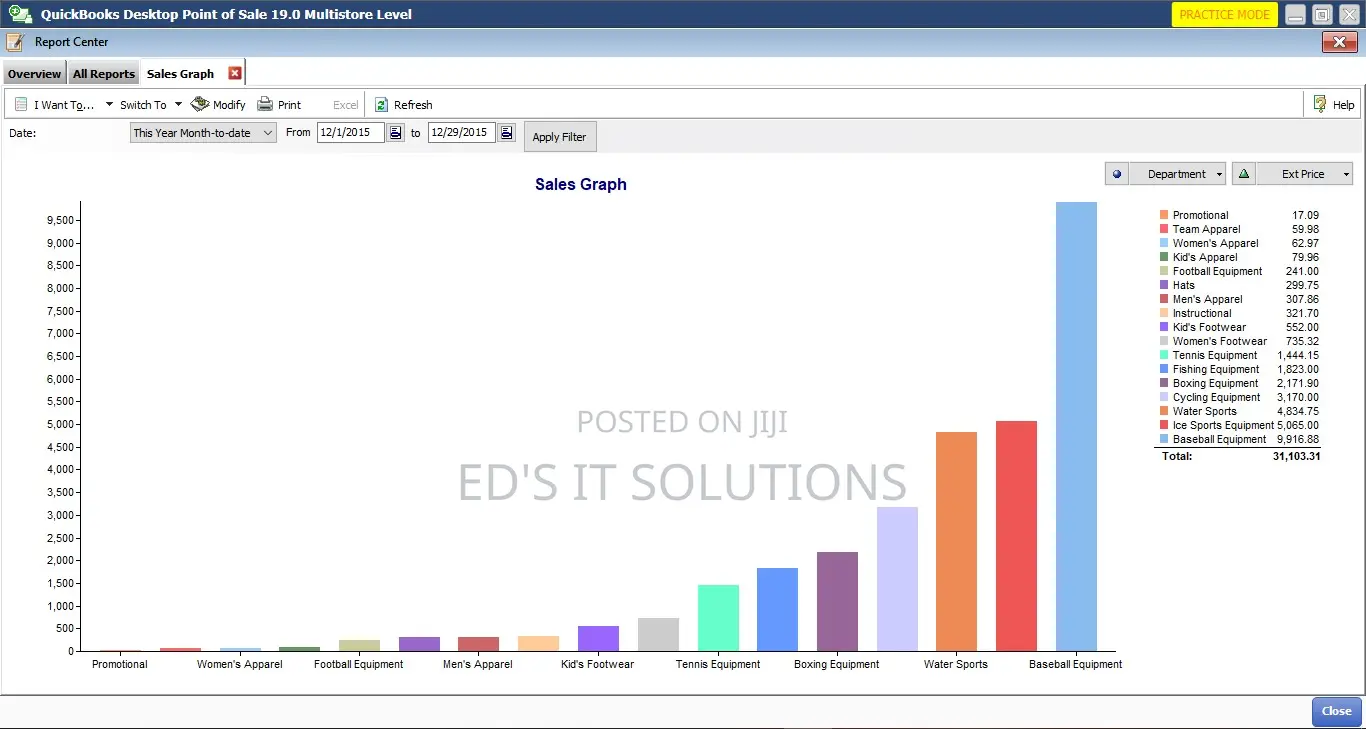This screenshot has height=729, width=1366.
Task: Click the blue sphere chart-type icon
Action: click(1117, 174)
